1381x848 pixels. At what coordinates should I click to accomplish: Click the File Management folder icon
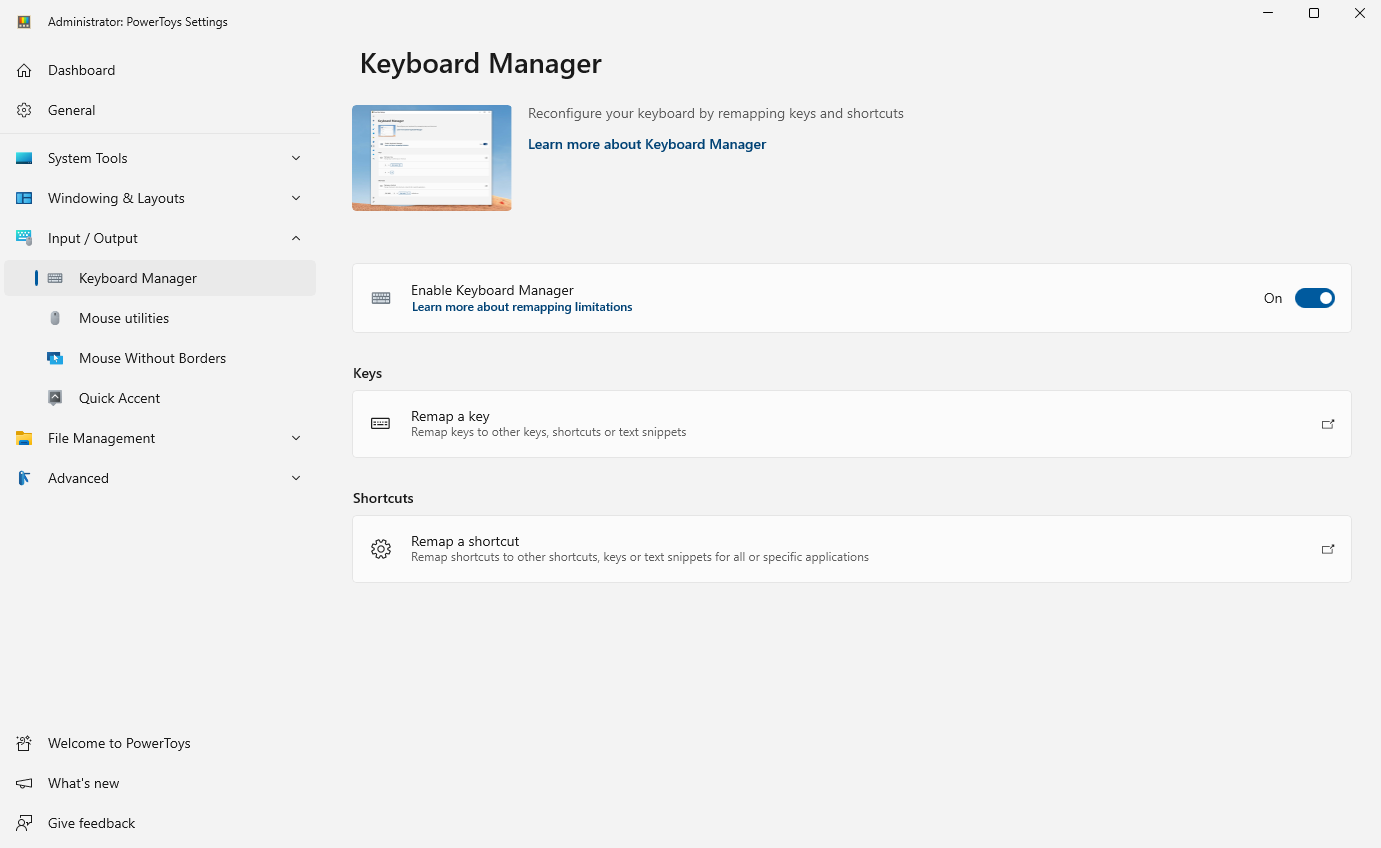(x=24, y=438)
